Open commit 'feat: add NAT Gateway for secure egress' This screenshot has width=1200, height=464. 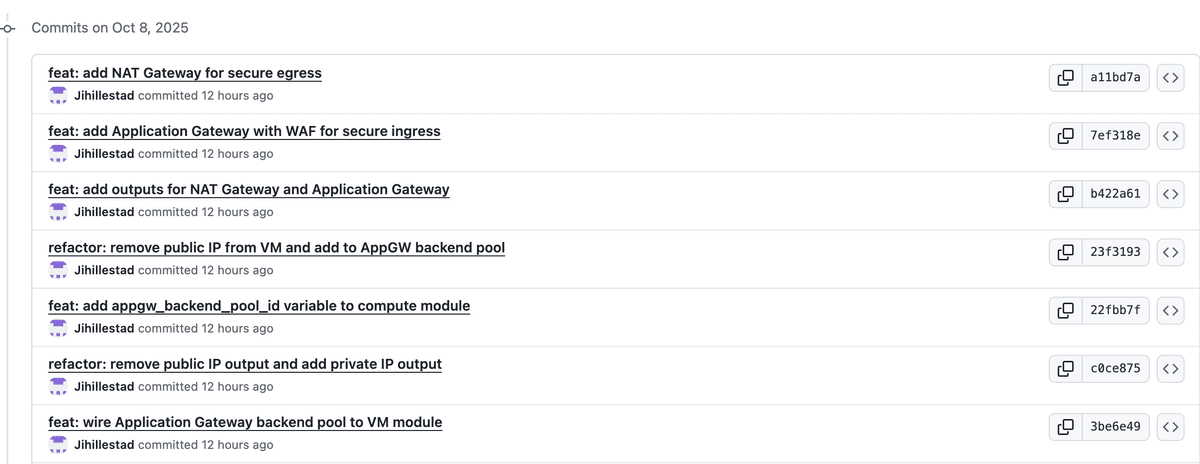(185, 73)
